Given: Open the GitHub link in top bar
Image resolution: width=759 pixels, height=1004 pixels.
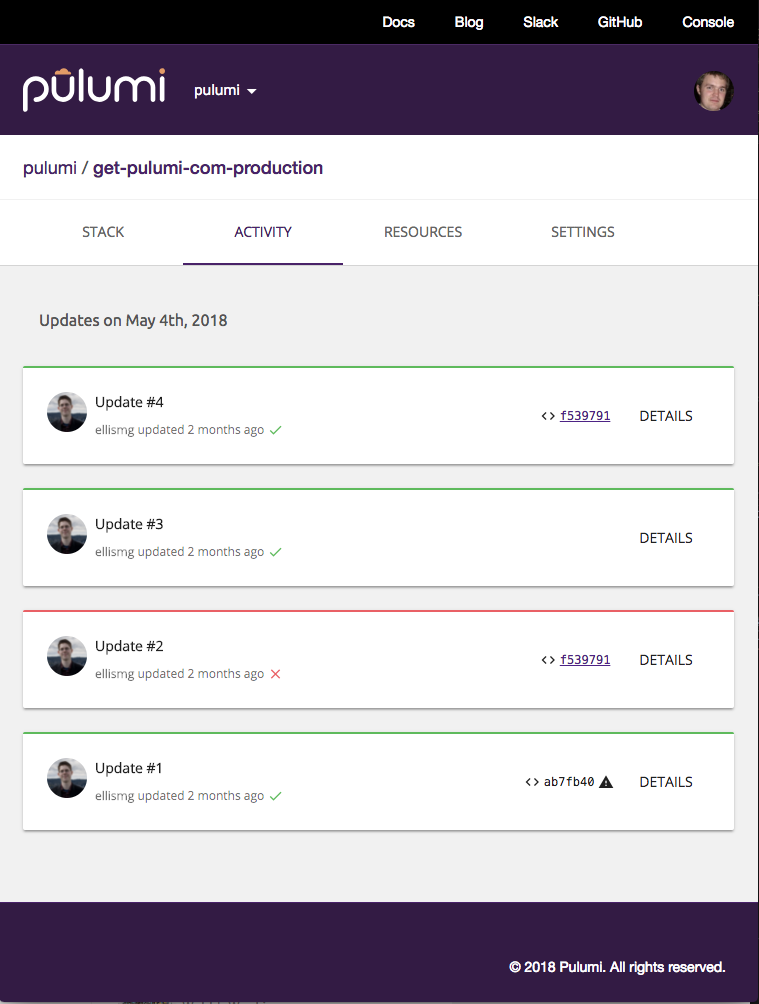Looking at the screenshot, I should 620,22.
